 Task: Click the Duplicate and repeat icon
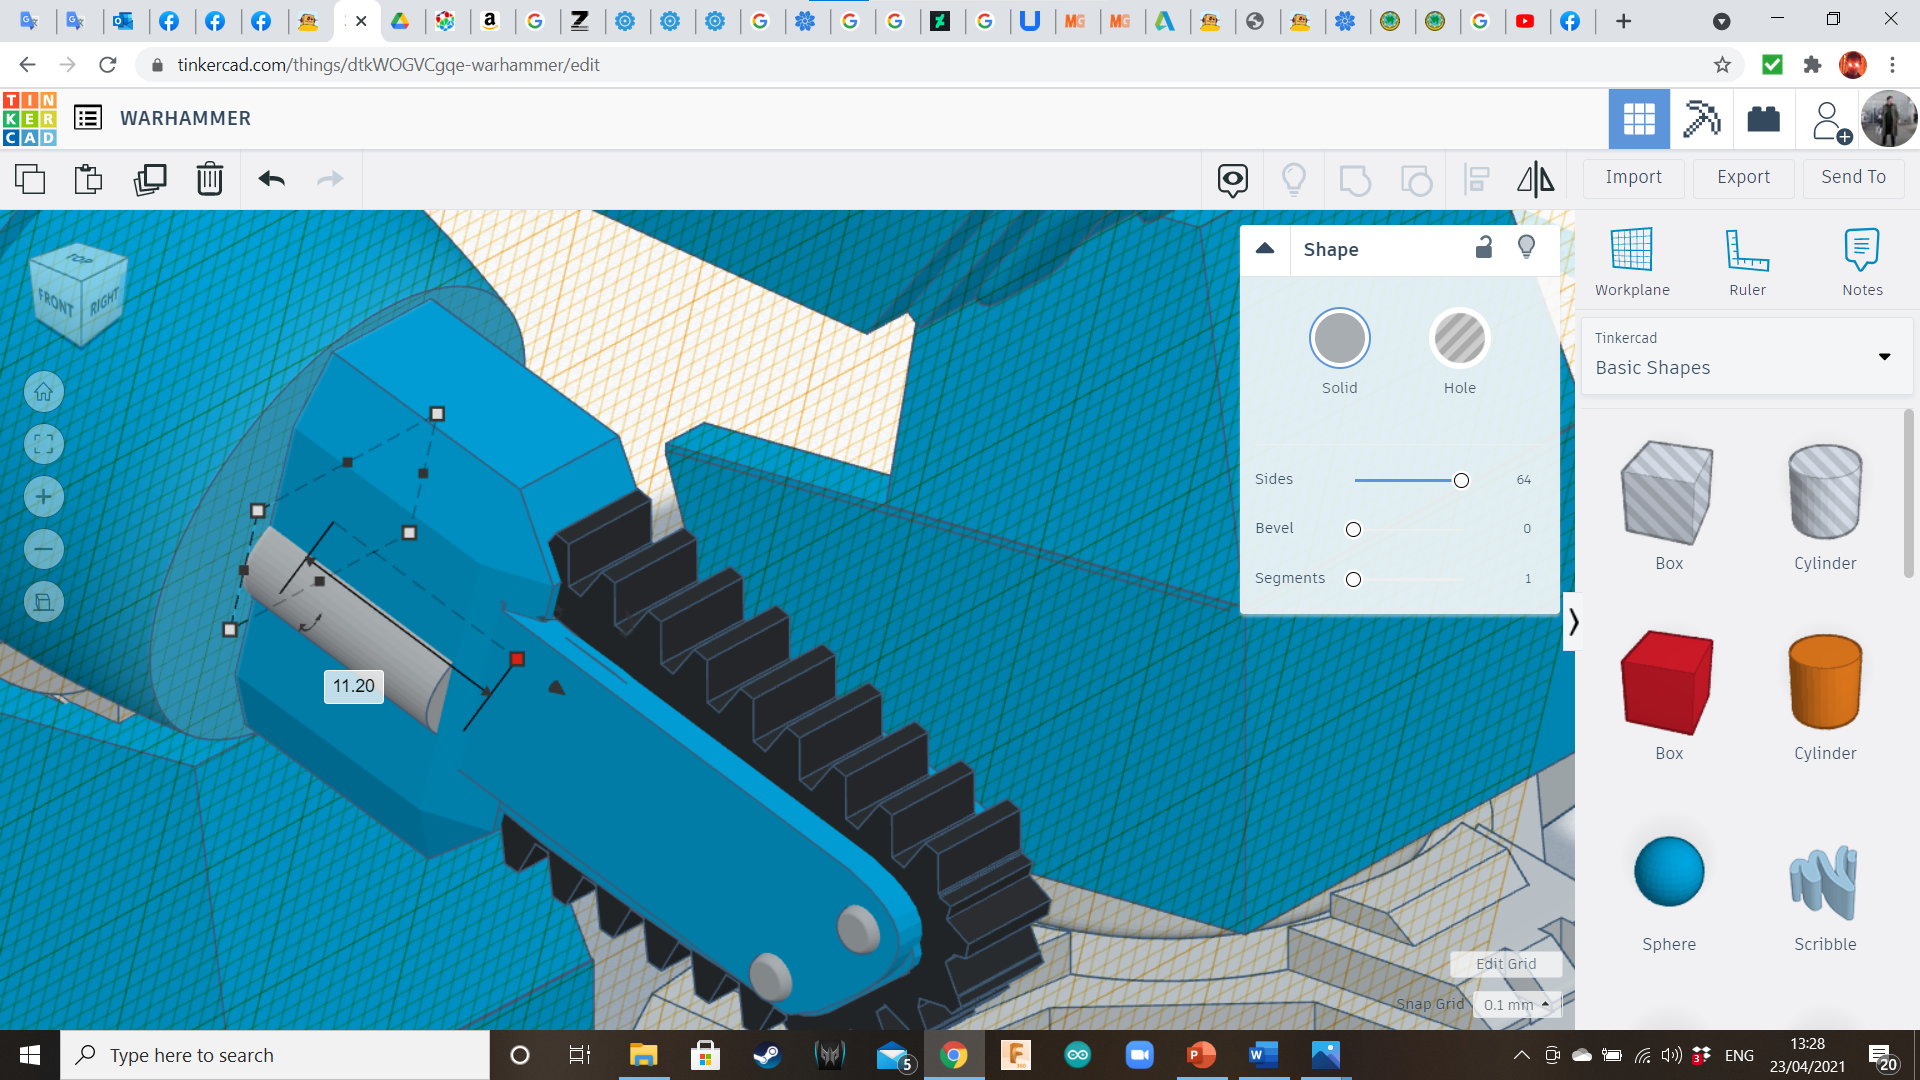[150, 179]
